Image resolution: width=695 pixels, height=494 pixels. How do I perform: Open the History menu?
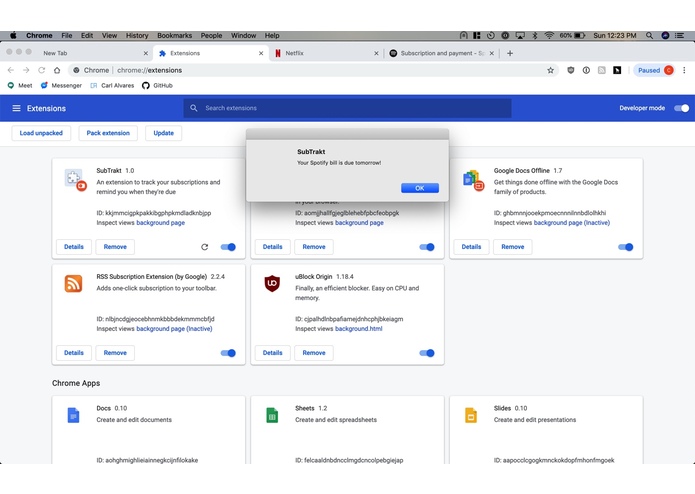point(137,35)
